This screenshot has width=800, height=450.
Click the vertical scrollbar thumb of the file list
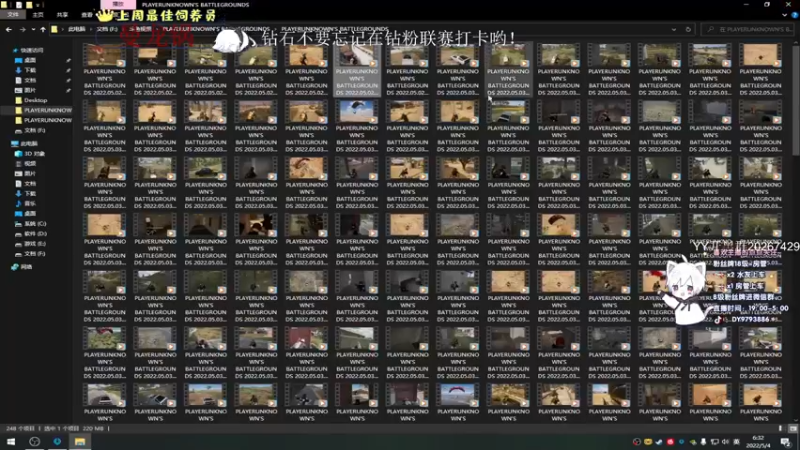795,102
